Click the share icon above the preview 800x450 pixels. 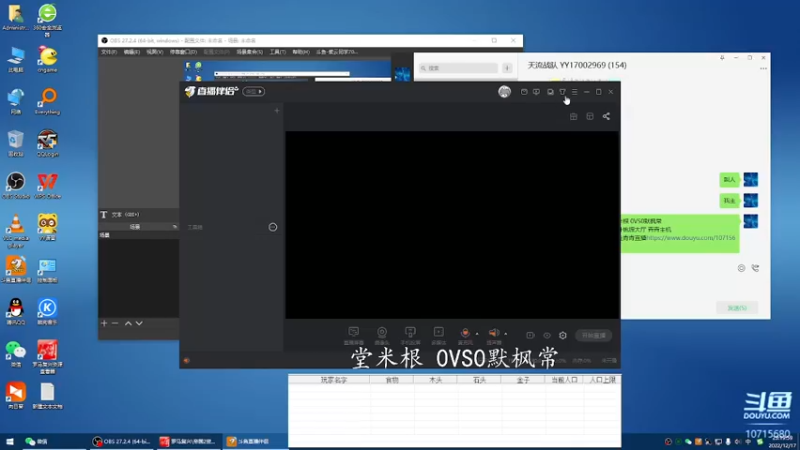pyautogui.click(x=606, y=116)
